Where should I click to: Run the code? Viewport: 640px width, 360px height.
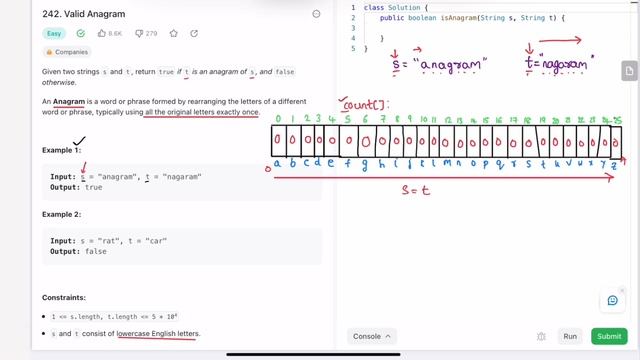coord(570,336)
